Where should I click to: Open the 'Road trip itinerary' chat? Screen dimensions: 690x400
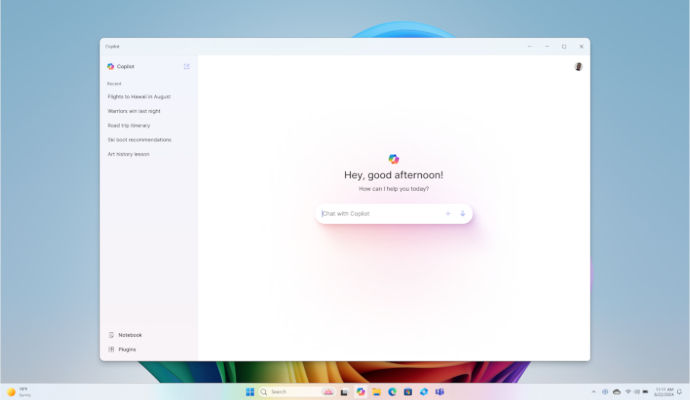click(127, 126)
